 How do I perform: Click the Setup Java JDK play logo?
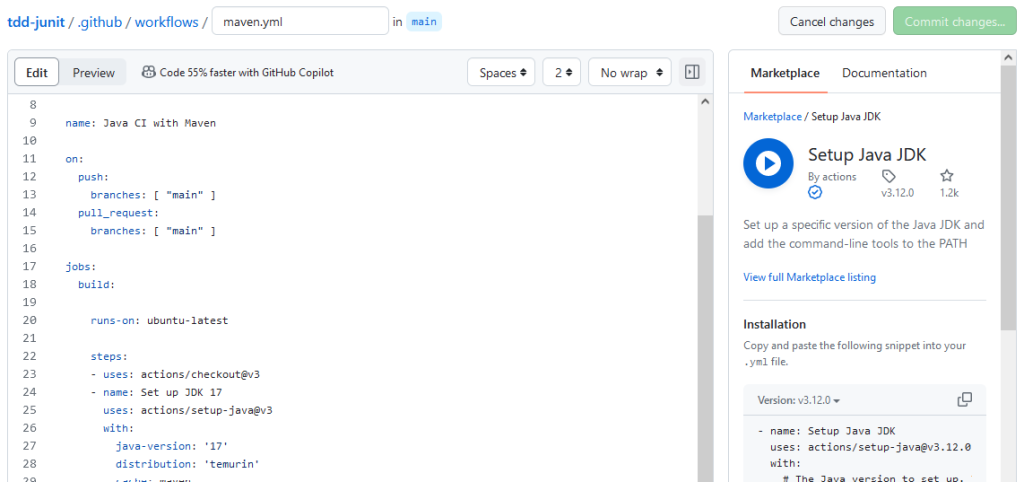[768, 163]
